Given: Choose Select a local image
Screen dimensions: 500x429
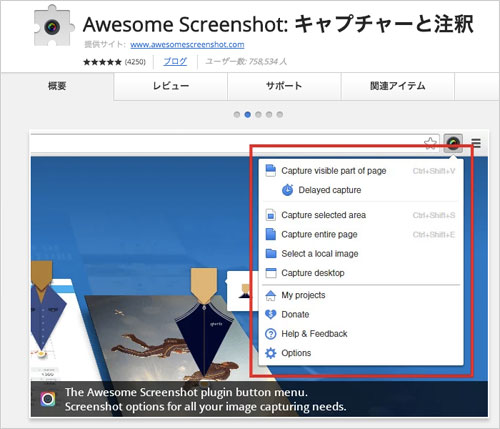Looking at the screenshot, I should (320, 254).
